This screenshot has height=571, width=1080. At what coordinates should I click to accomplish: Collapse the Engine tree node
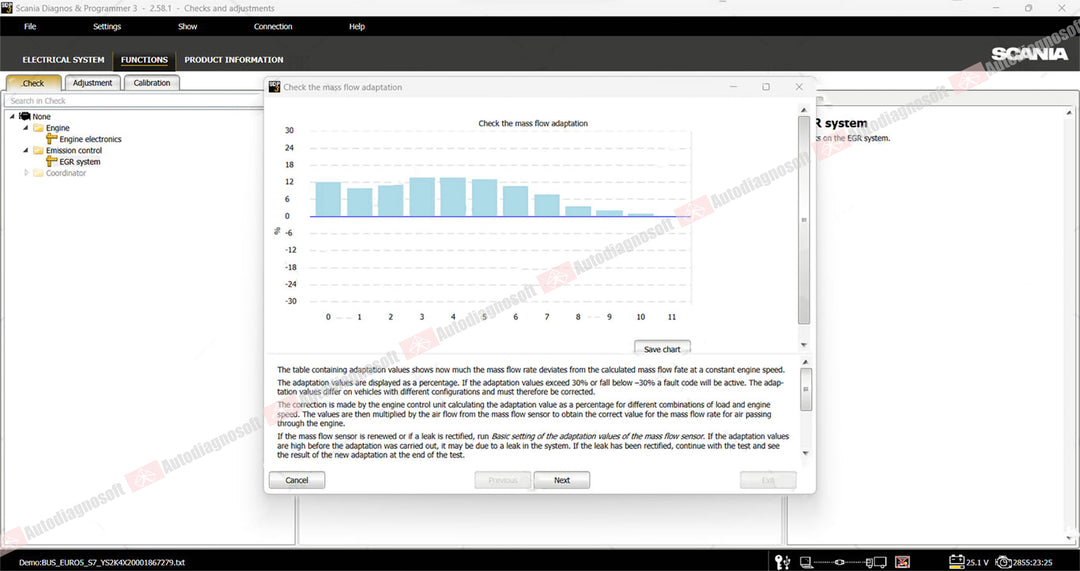coord(26,128)
